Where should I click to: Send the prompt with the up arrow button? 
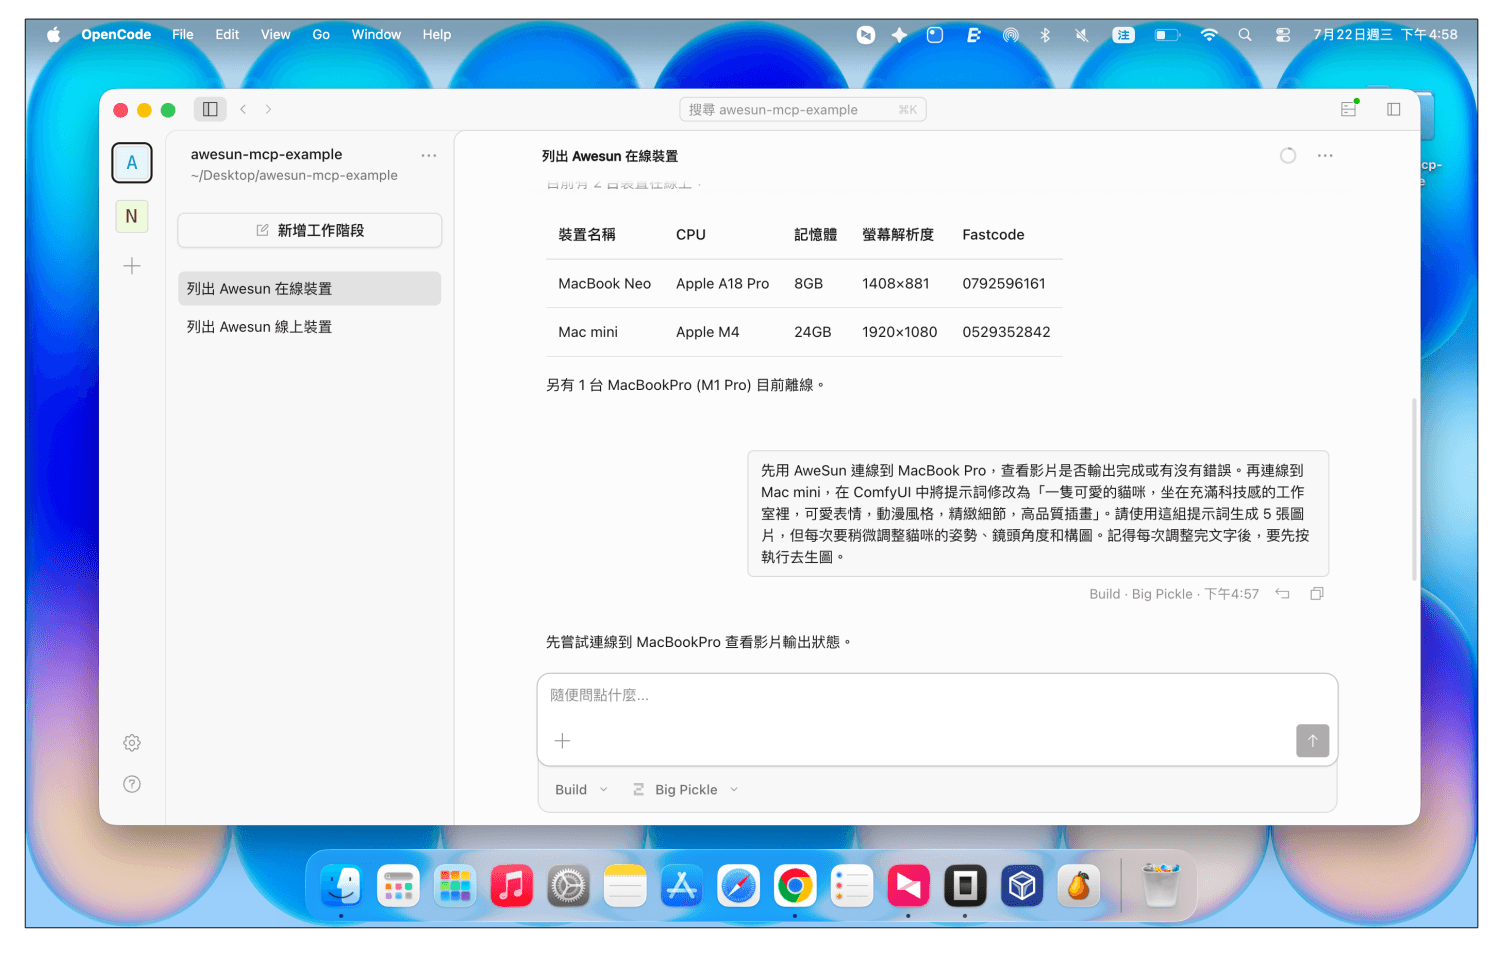point(1313,741)
